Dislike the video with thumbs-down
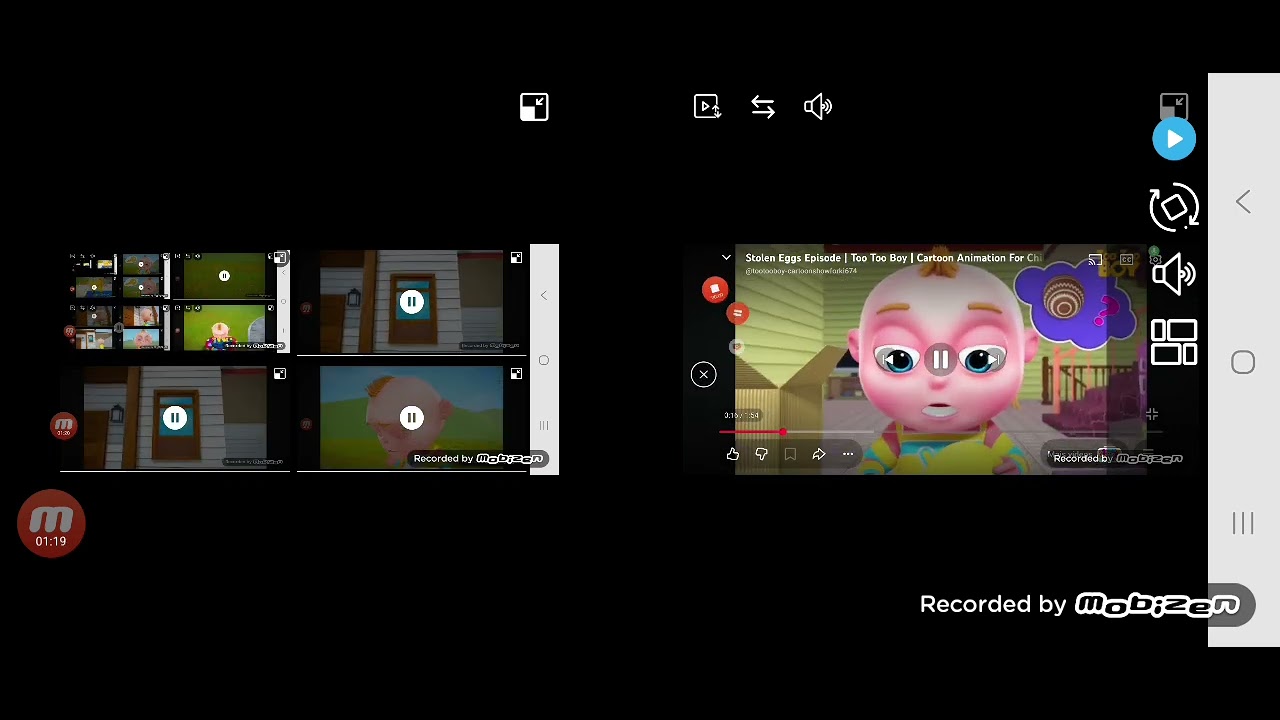Image resolution: width=1280 pixels, height=720 pixels. point(762,454)
